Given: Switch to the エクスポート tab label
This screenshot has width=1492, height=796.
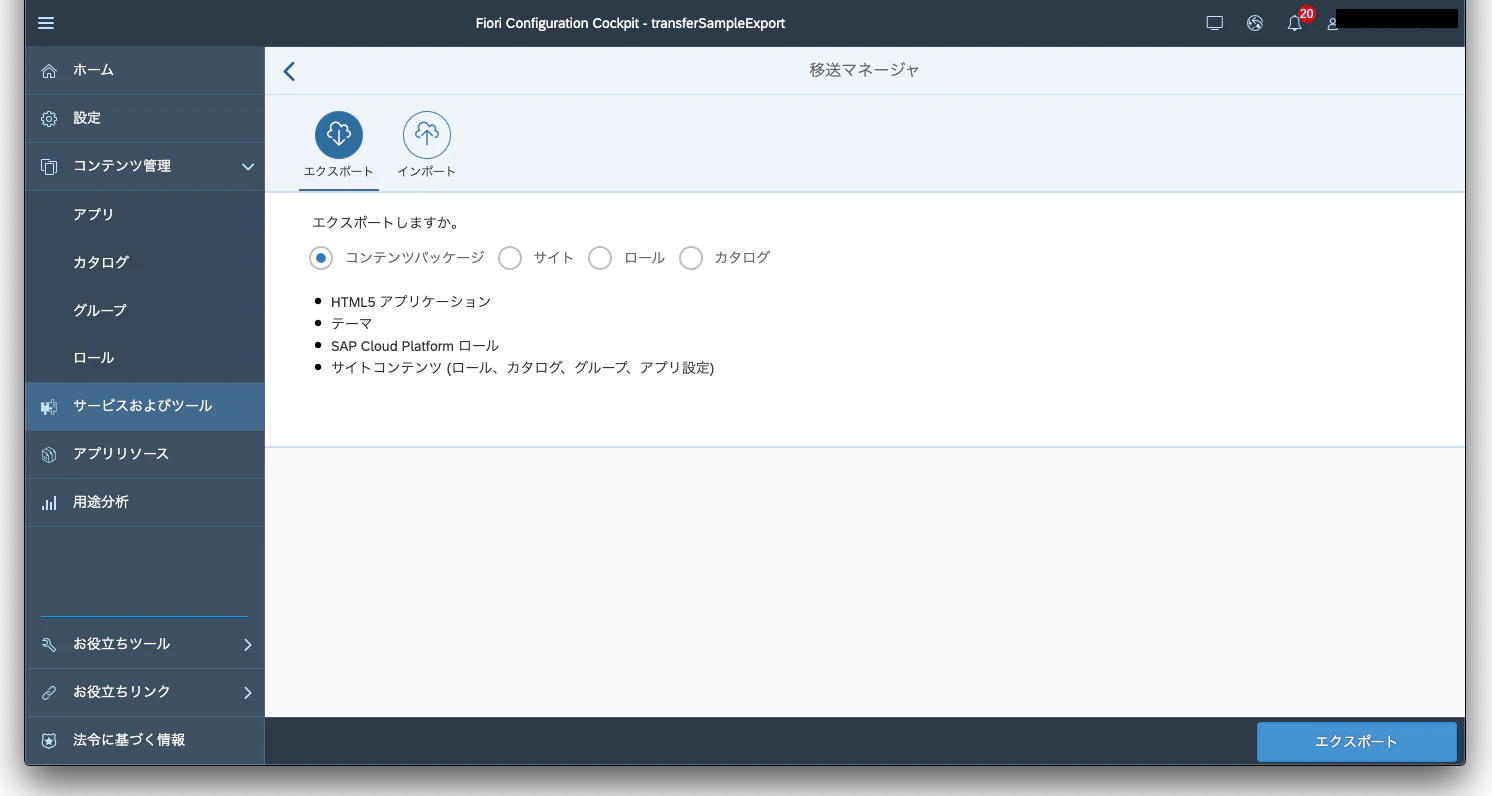Looking at the screenshot, I should click(x=339, y=172).
